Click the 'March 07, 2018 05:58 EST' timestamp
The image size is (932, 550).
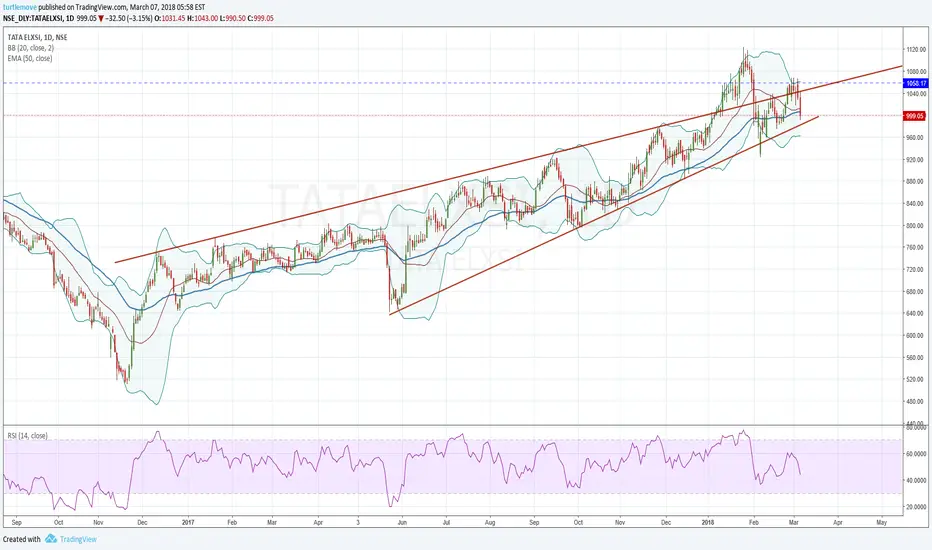(x=167, y=7)
